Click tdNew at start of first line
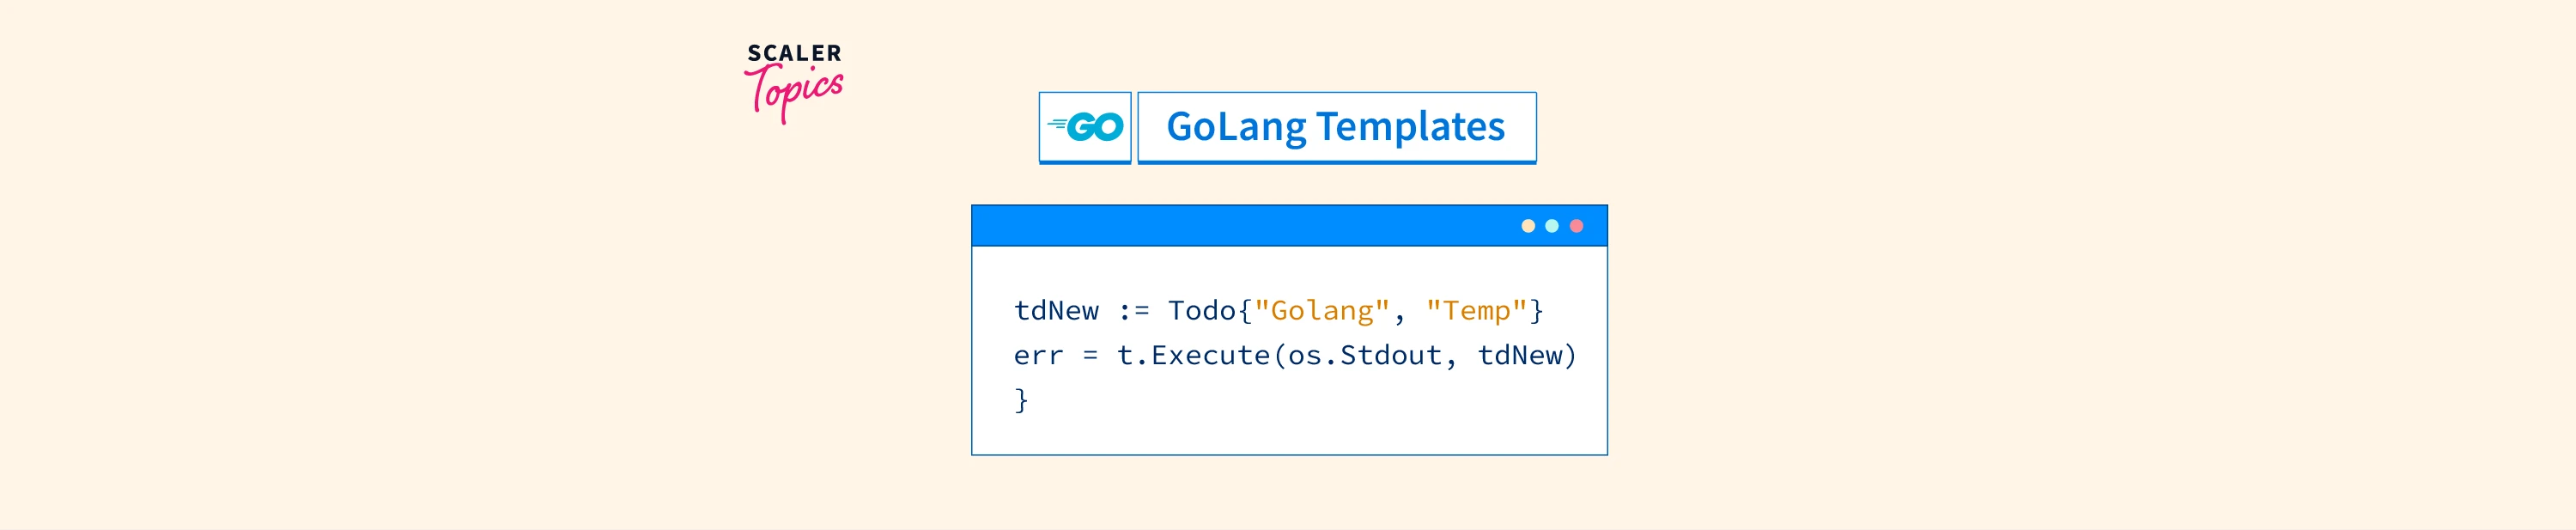Screen dimensions: 2576x530 (1056, 311)
